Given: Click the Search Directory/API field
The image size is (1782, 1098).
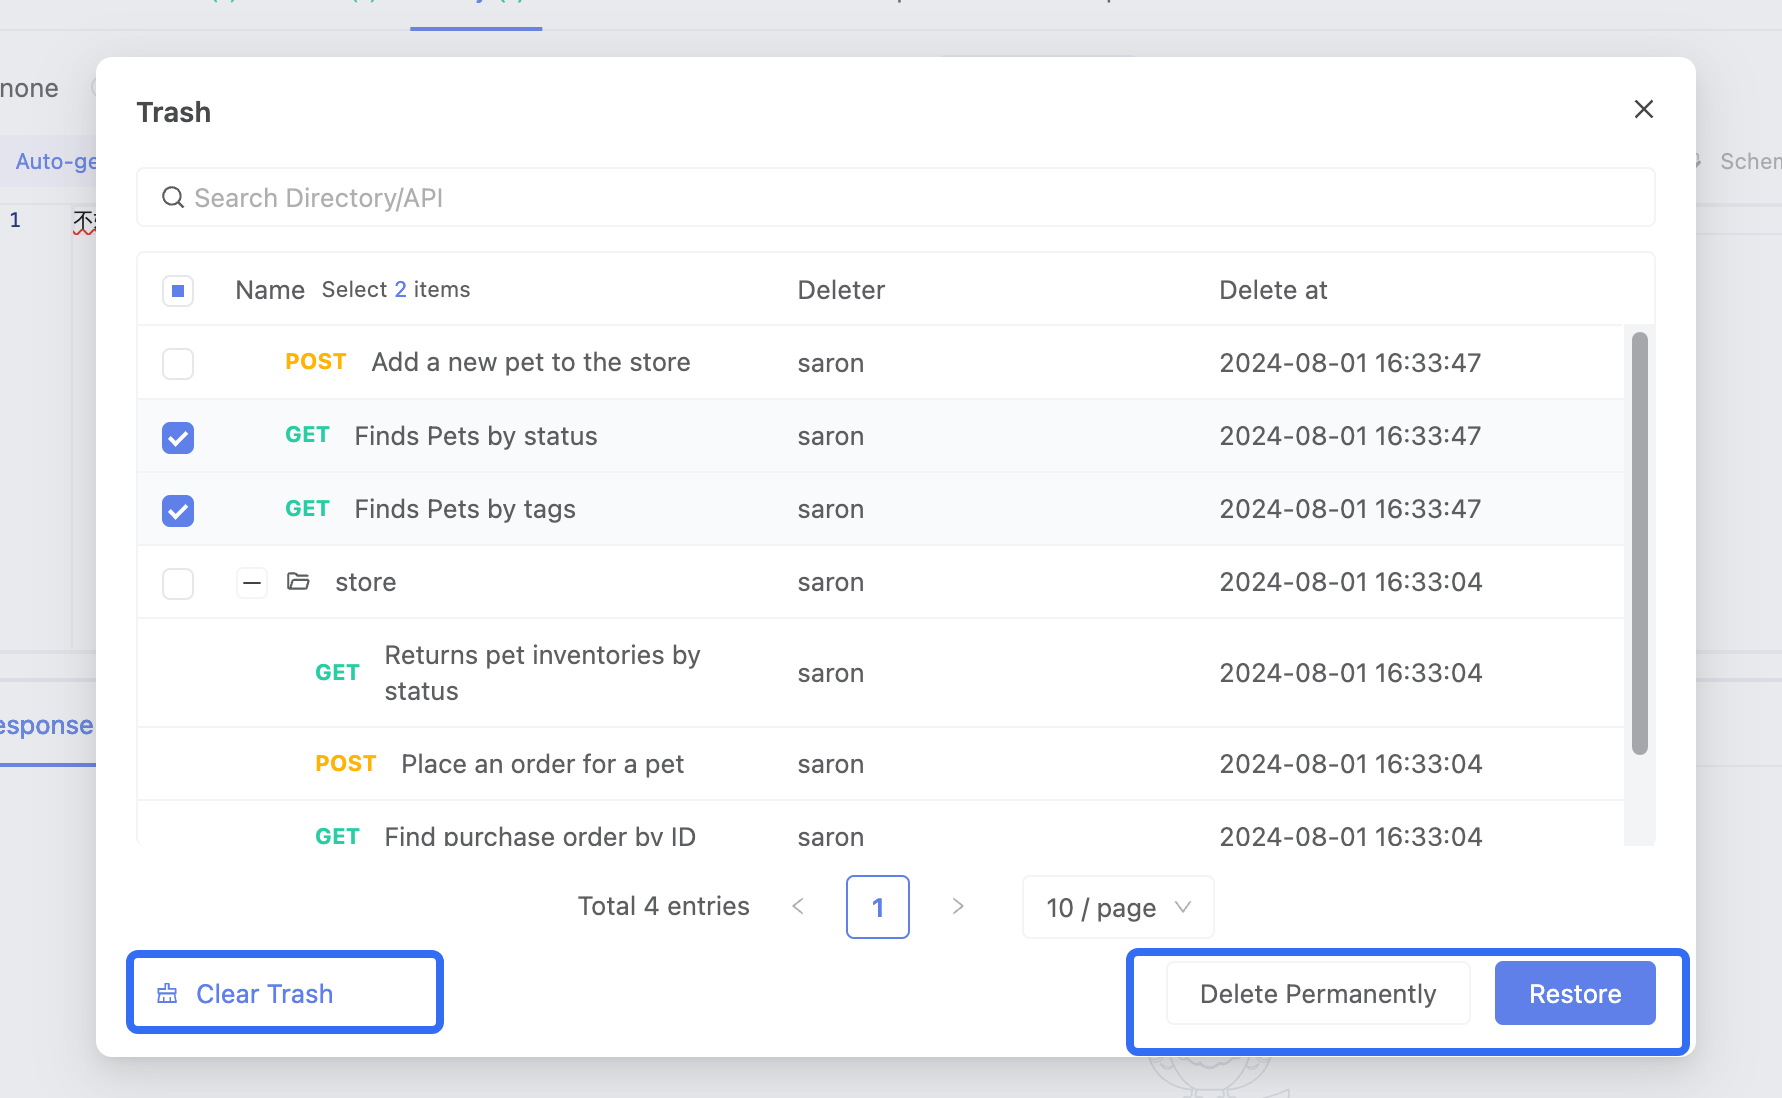Looking at the screenshot, I should pos(895,197).
